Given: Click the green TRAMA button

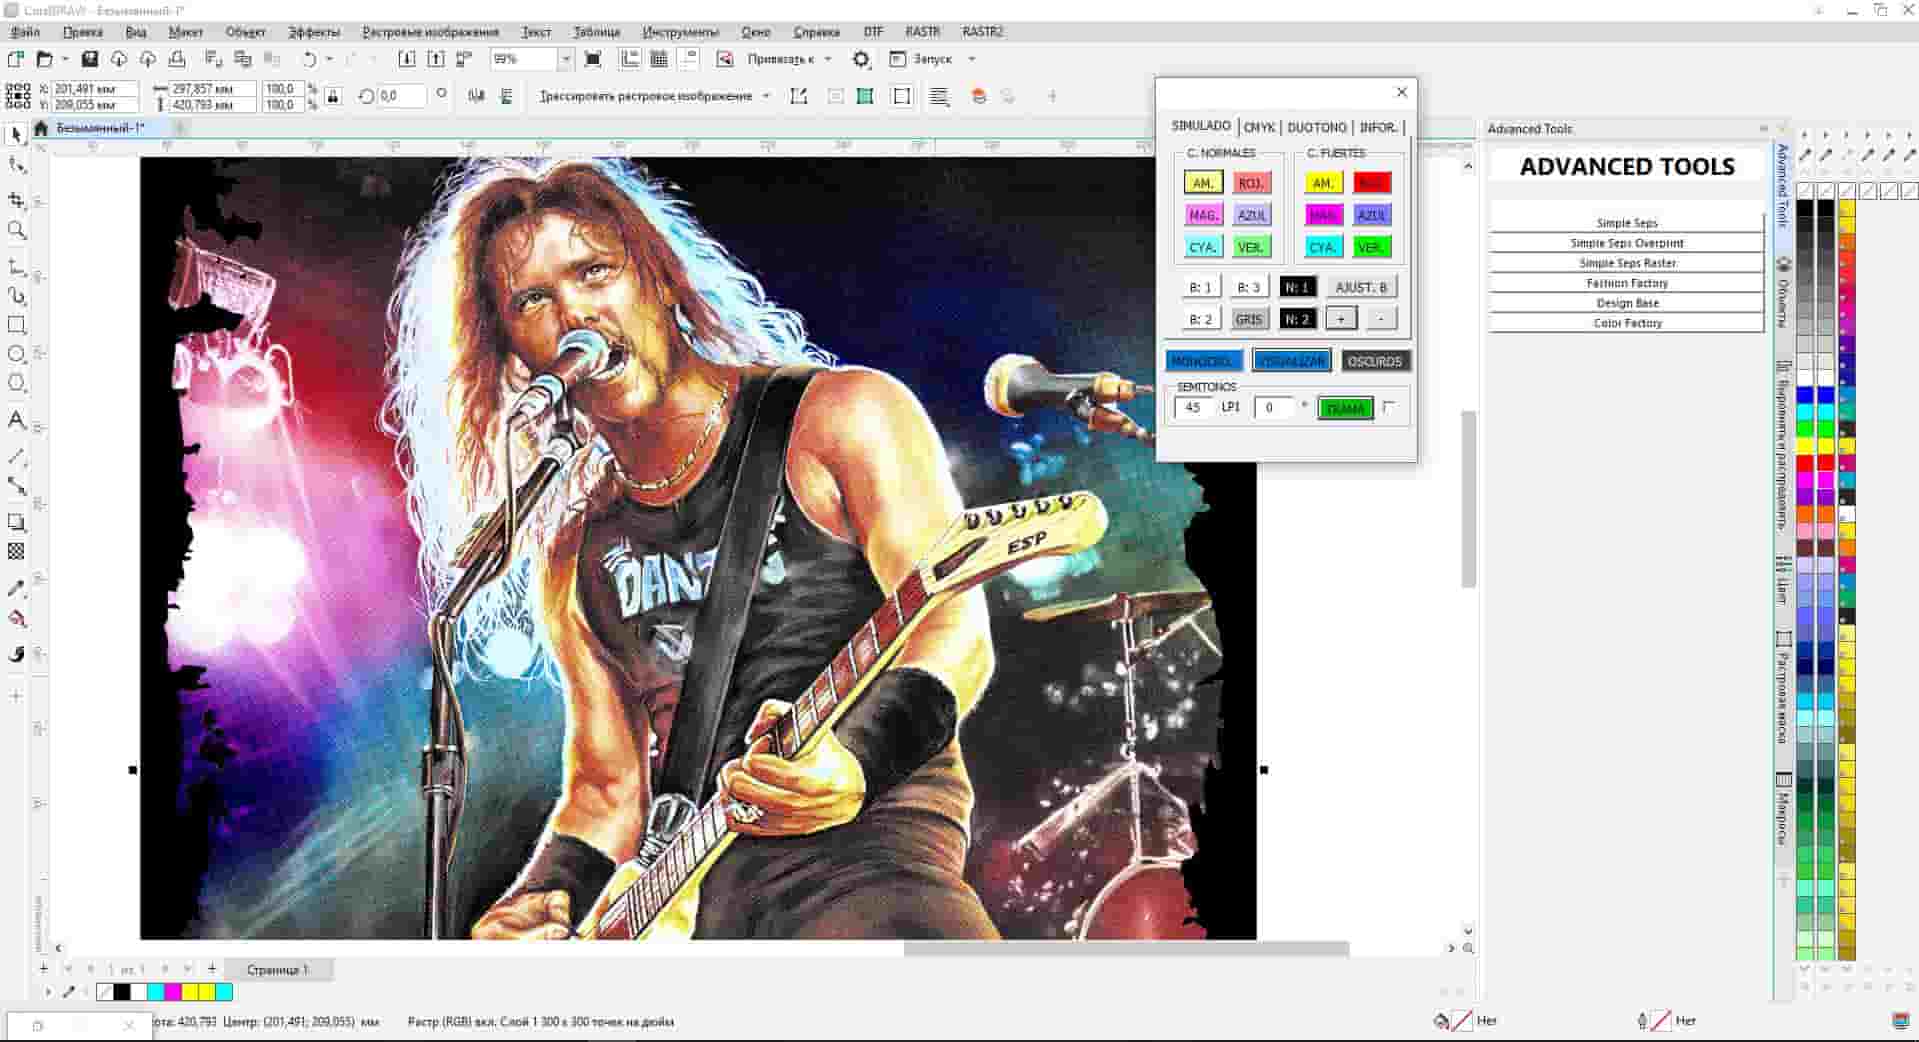Looking at the screenshot, I should point(1345,408).
